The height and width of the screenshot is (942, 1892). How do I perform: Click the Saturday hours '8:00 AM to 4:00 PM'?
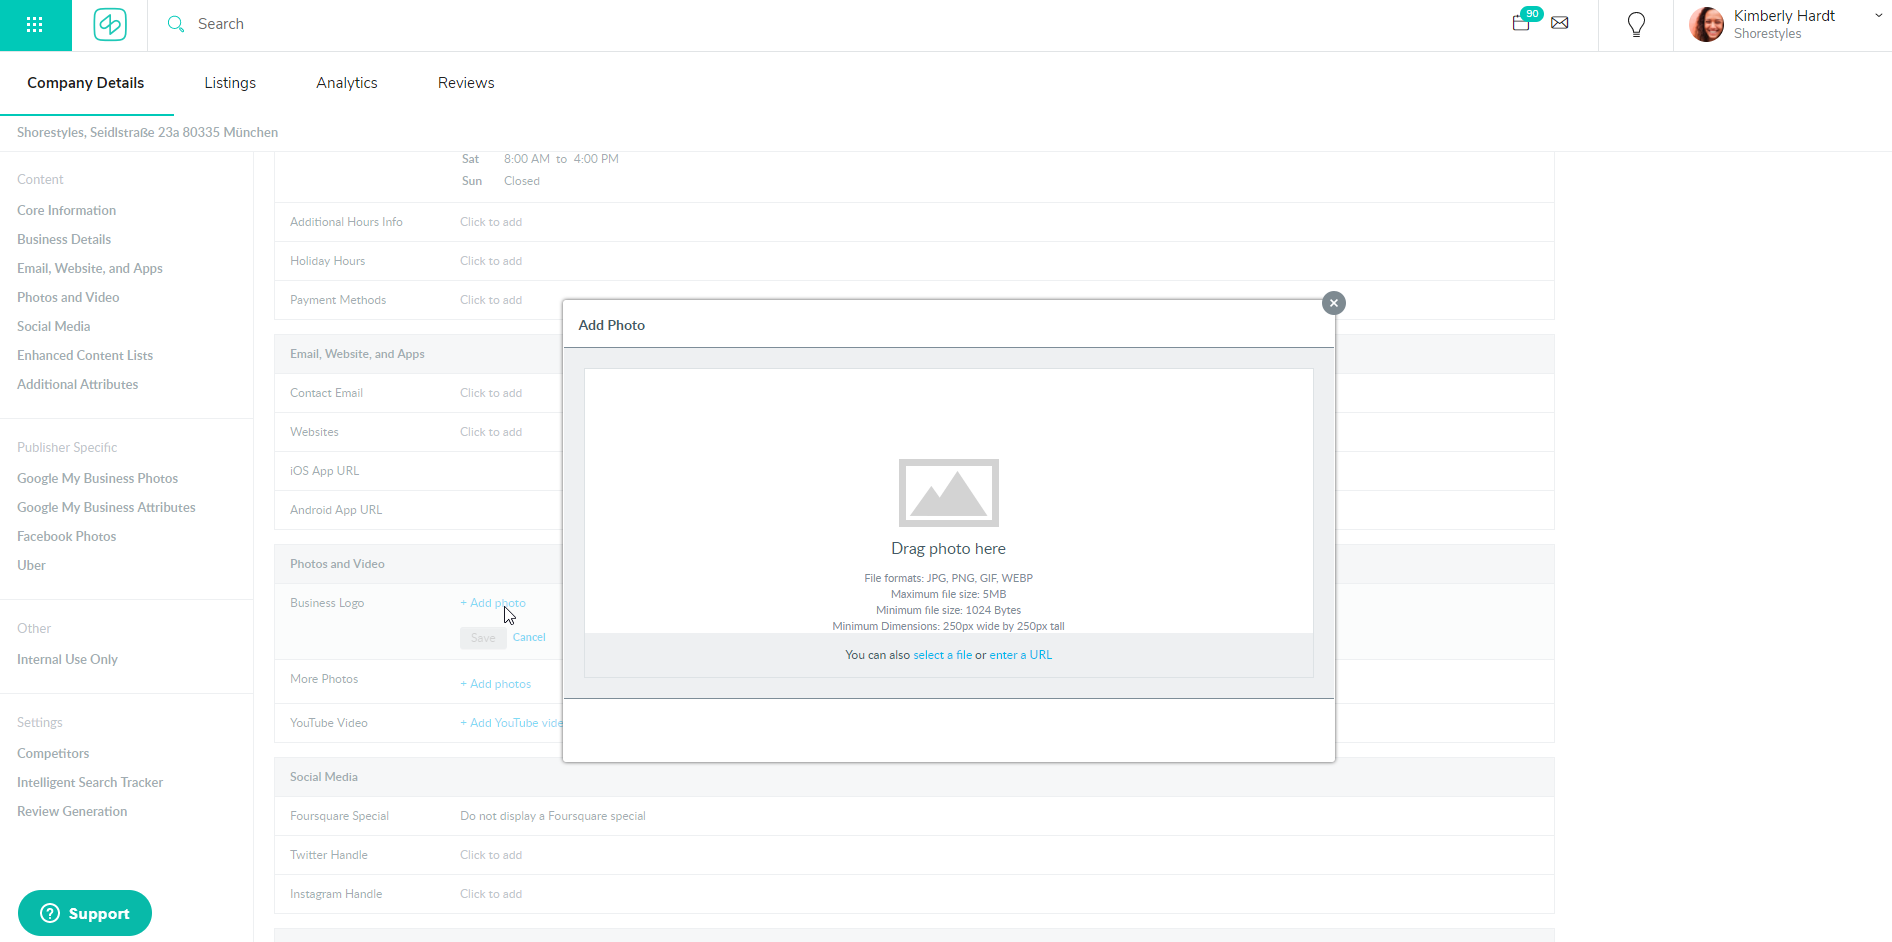(561, 159)
